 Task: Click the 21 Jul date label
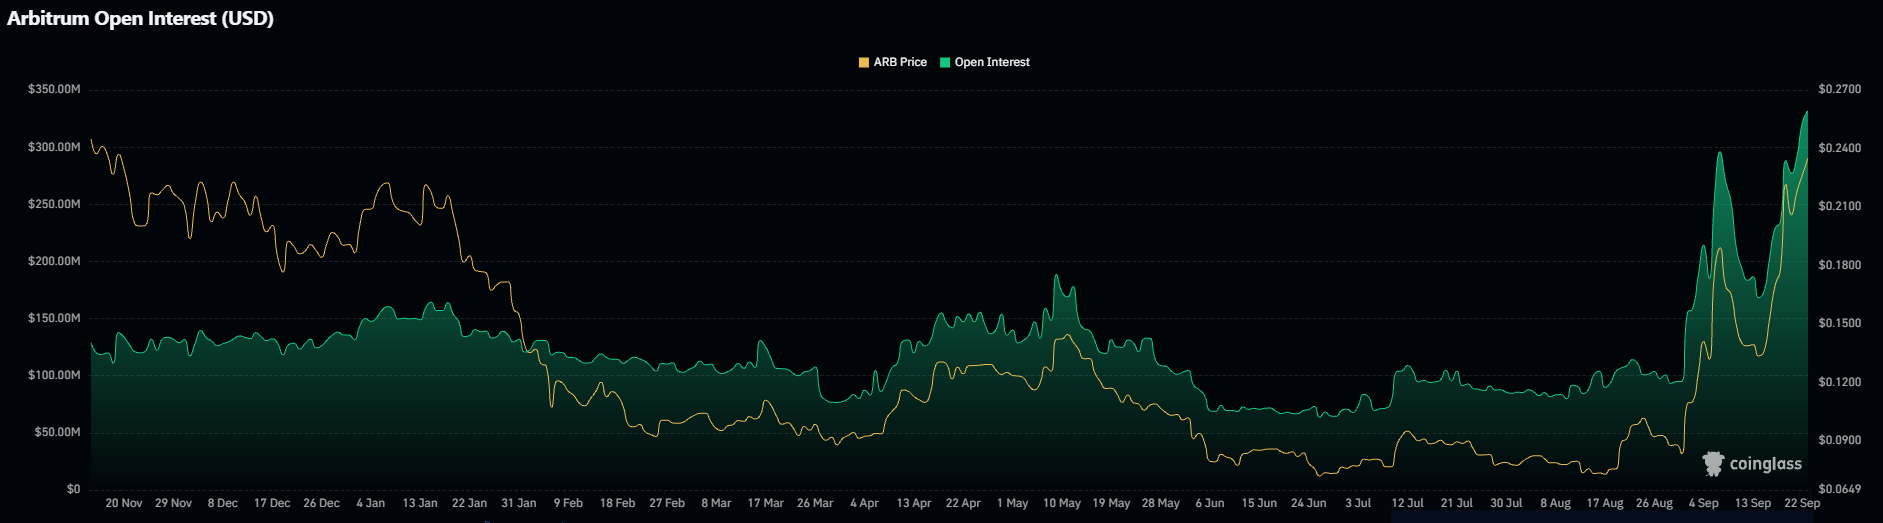[1457, 503]
